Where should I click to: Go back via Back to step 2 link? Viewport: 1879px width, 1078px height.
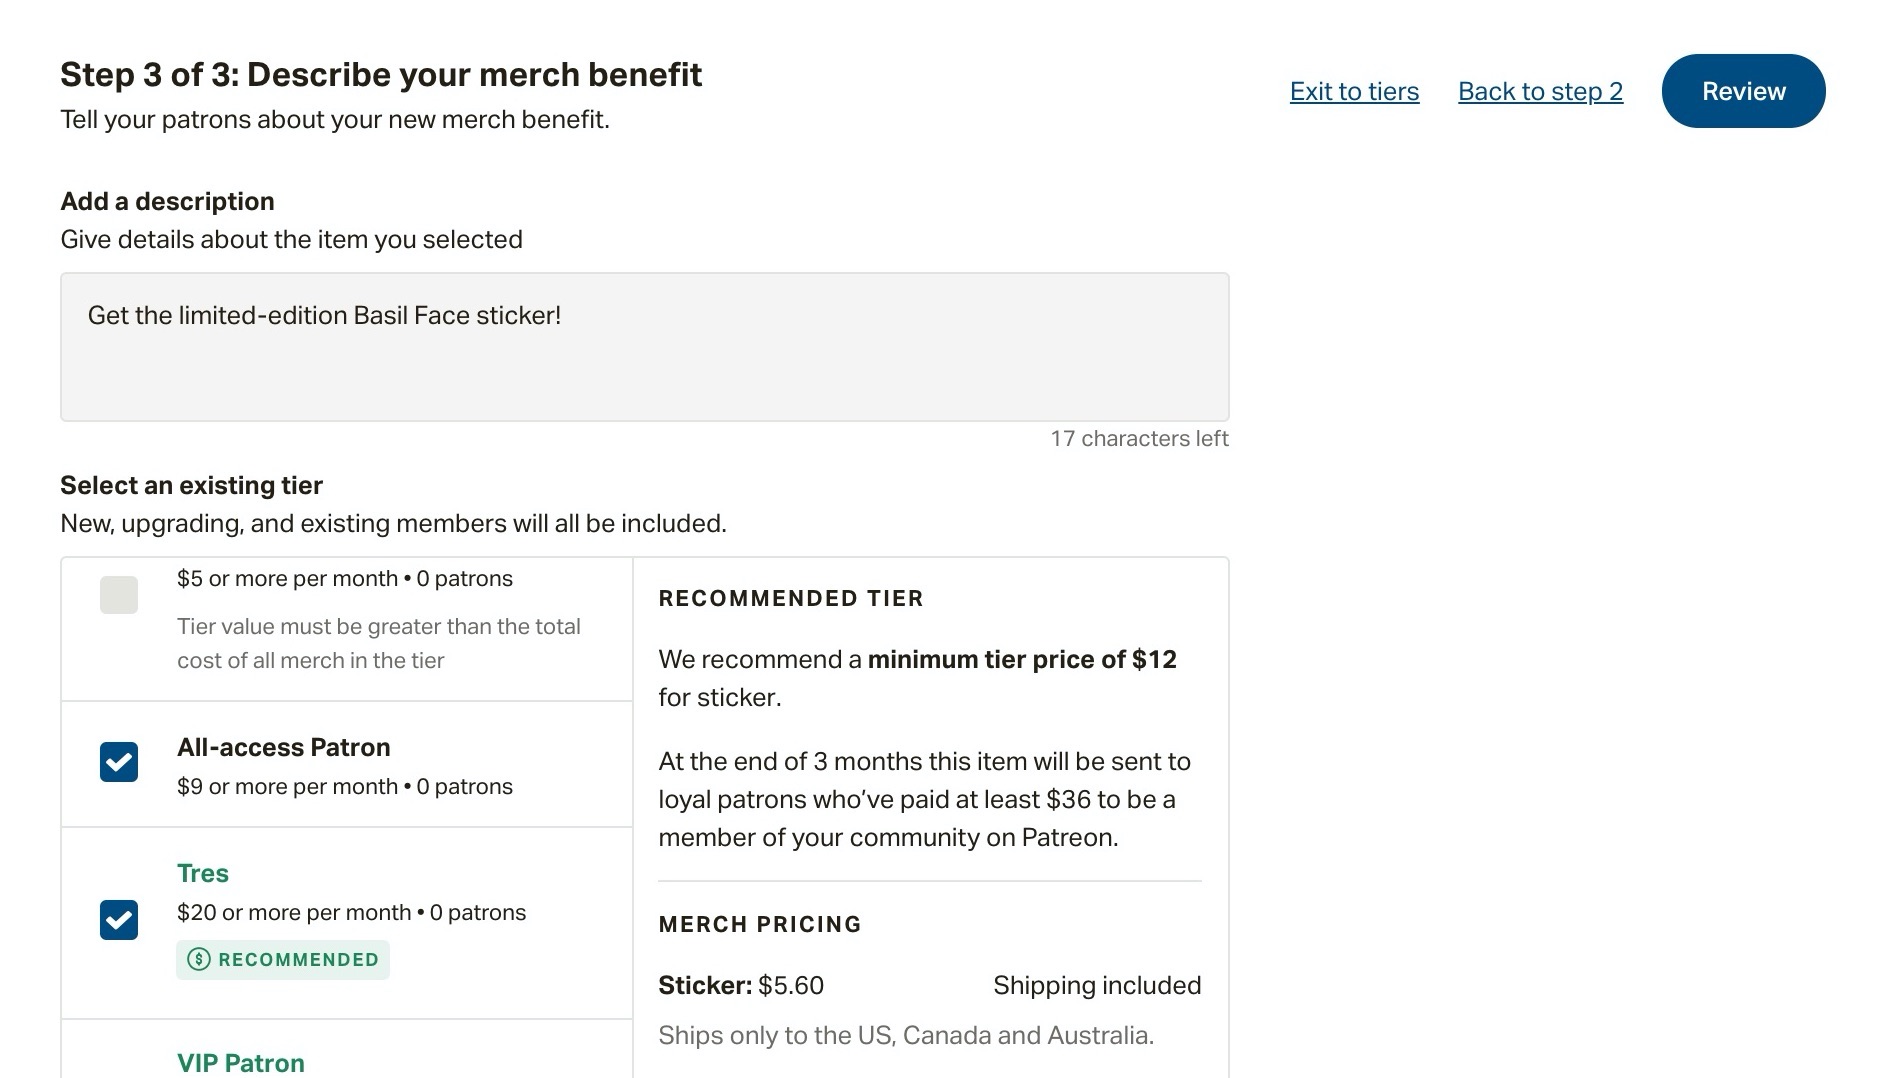1540,91
